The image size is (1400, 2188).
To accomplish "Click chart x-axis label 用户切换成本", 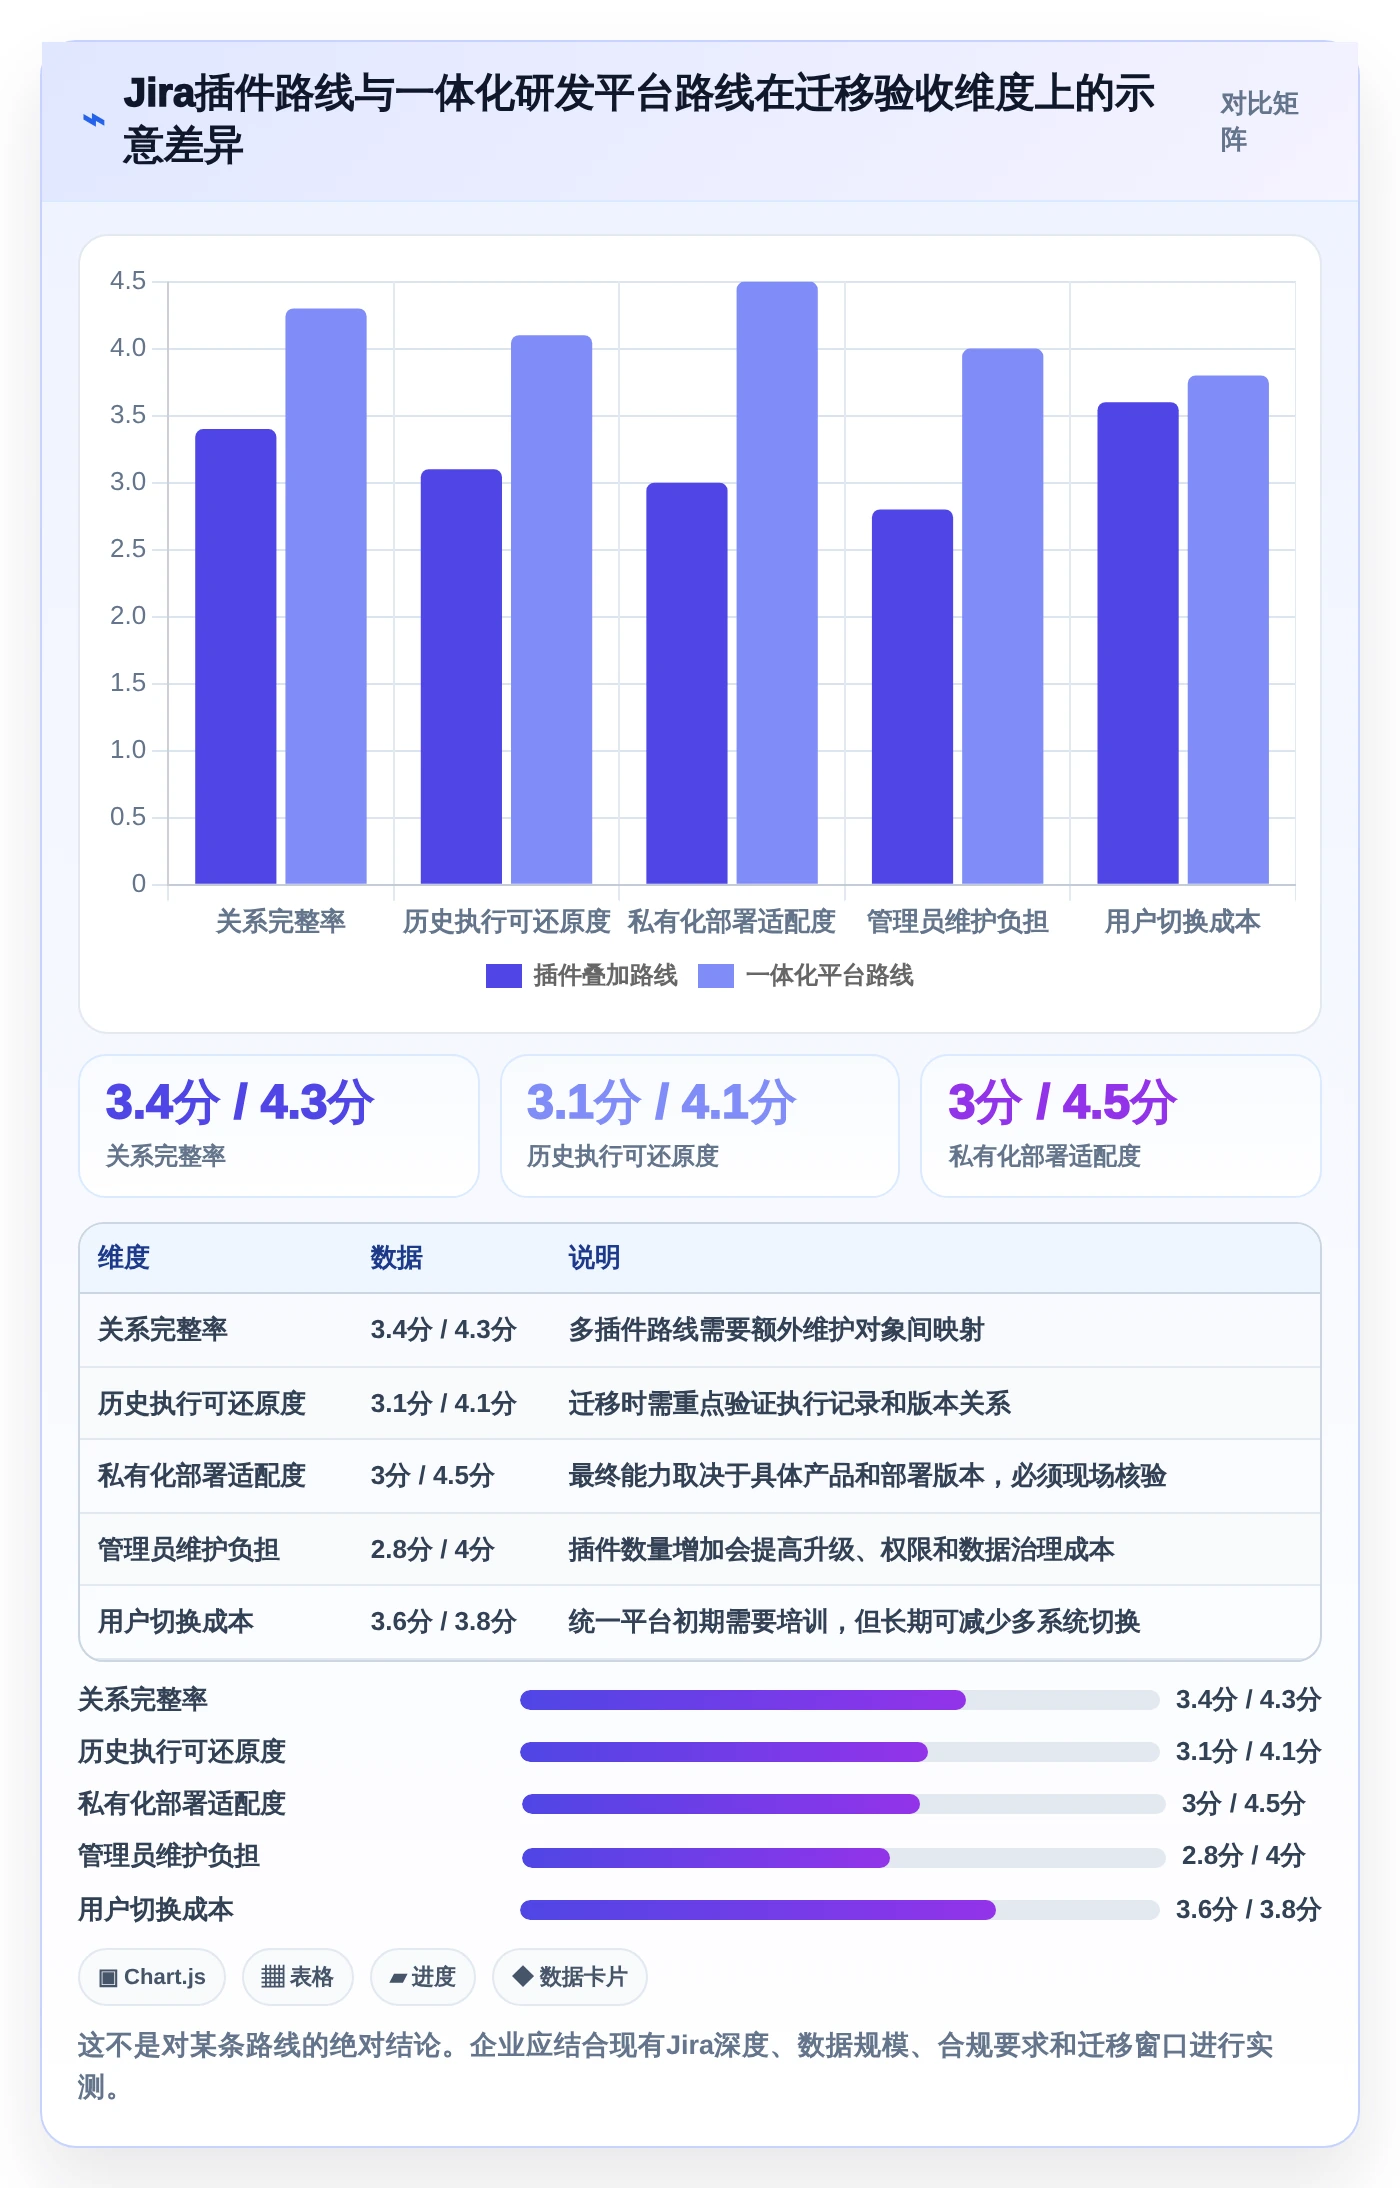I will tap(1183, 922).
